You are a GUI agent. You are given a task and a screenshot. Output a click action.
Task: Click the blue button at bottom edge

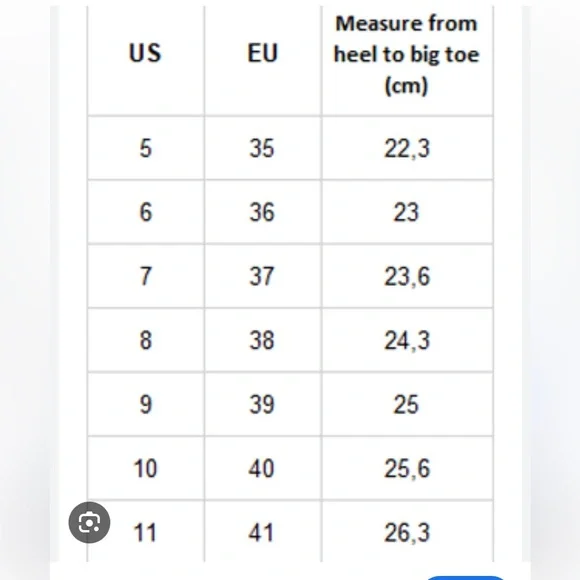pos(465,577)
